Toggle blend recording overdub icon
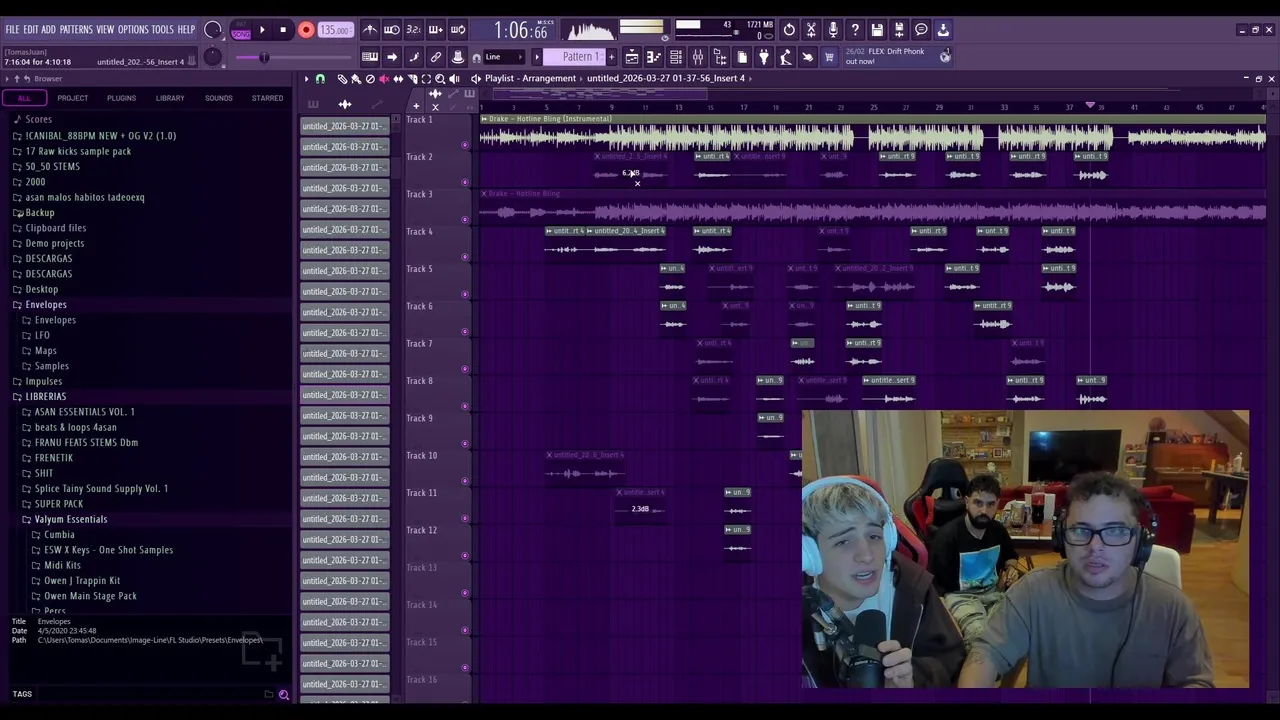The image size is (1280, 720). (436, 30)
